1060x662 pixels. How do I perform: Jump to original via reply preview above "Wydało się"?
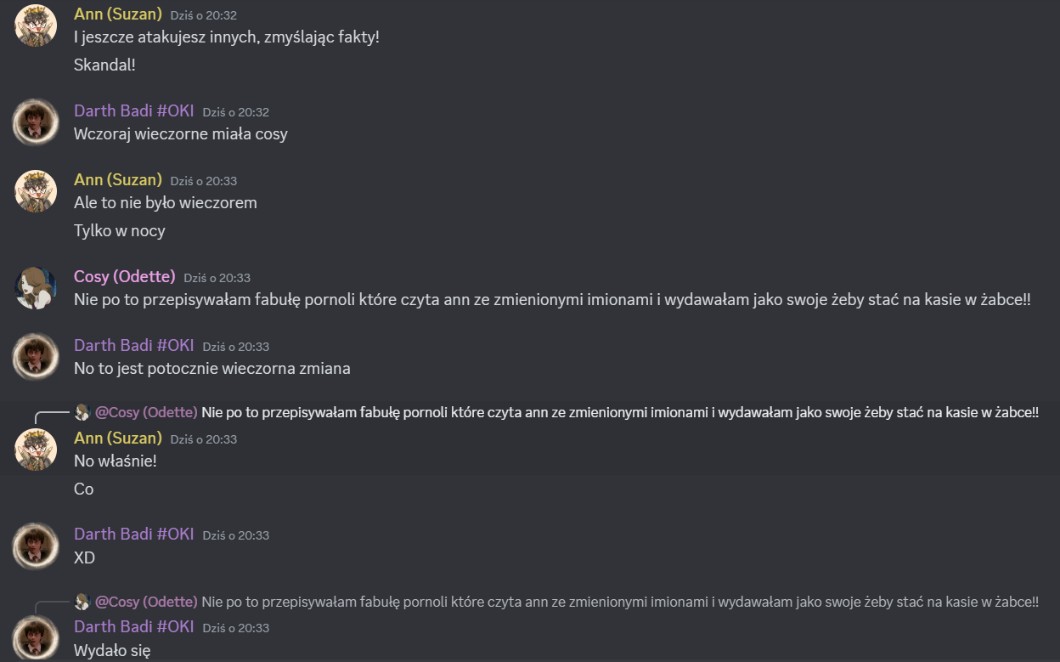coord(620,602)
